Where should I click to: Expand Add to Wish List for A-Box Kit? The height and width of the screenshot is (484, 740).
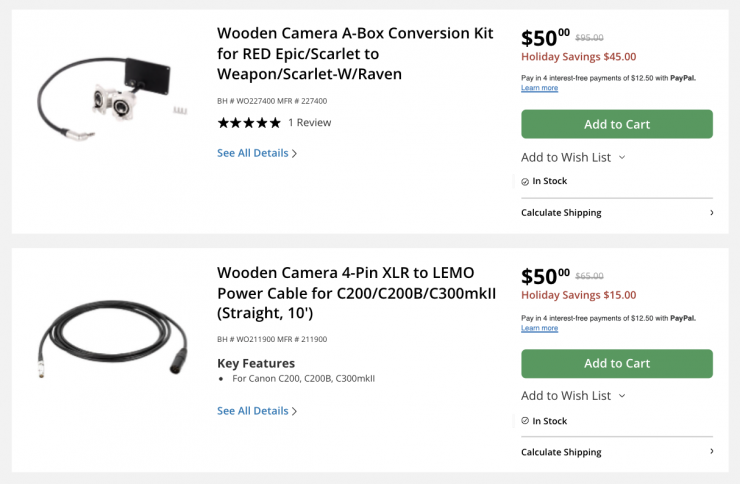[573, 157]
